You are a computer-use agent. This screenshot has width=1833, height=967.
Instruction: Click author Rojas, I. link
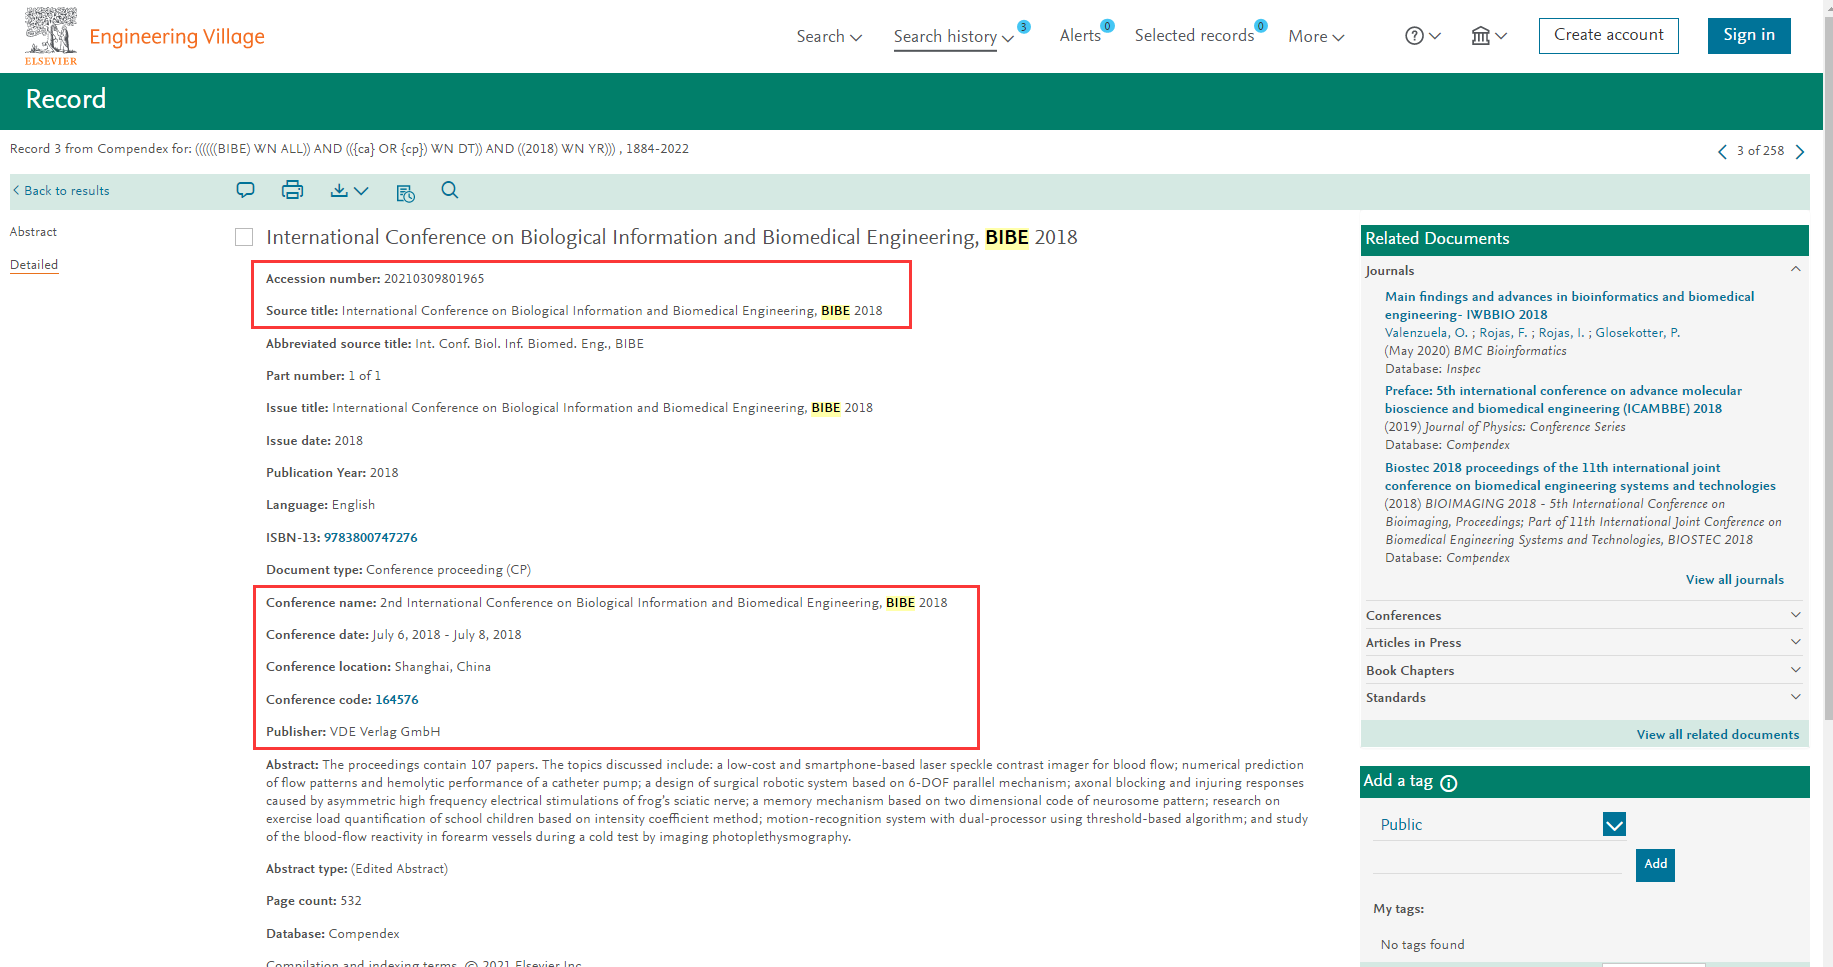(1561, 333)
